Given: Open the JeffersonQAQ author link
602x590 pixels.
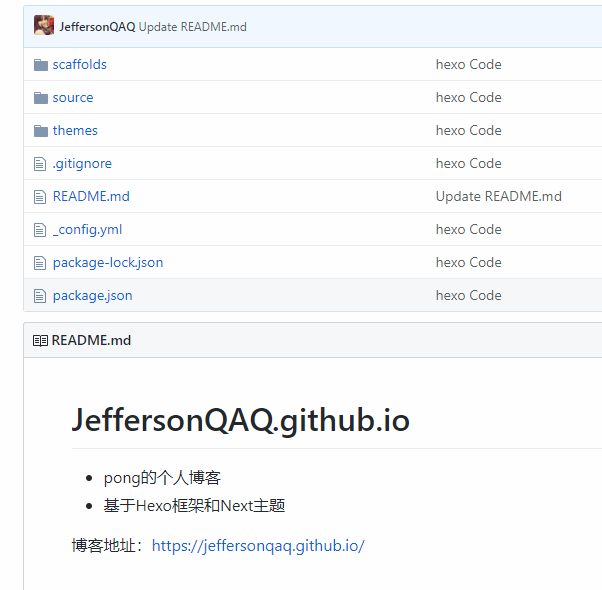Looking at the screenshot, I should (x=98, y=27).
